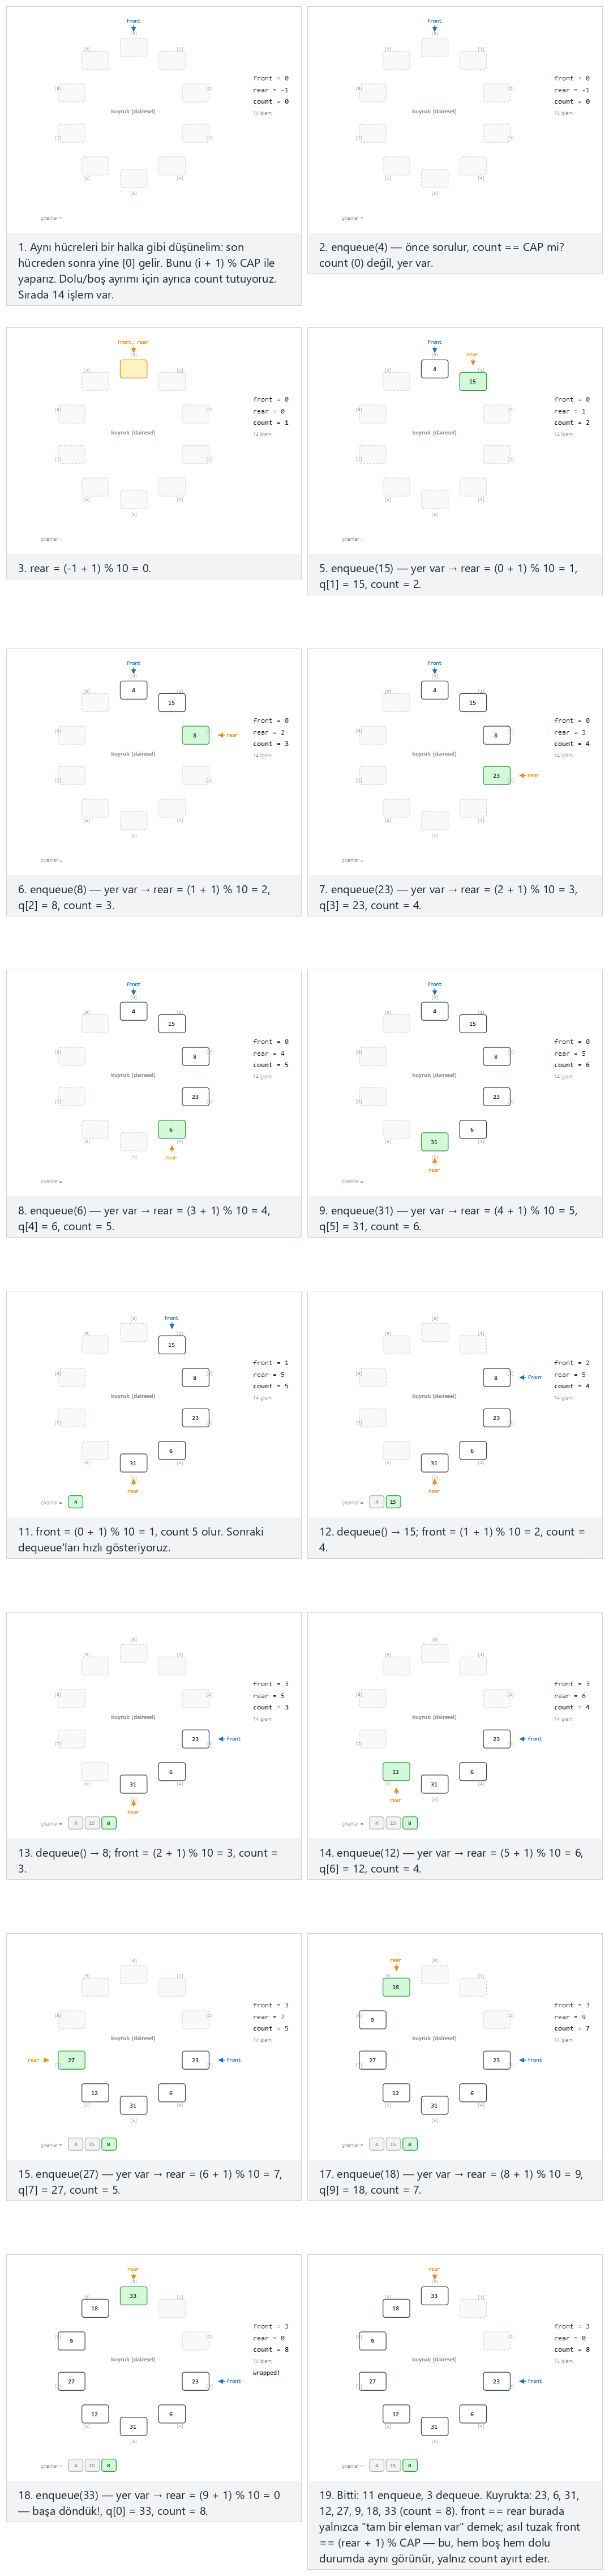Click the yellow front, rear cell in step 3
Viewport: 609px width, 2576px height.
(x=133, y=369)
